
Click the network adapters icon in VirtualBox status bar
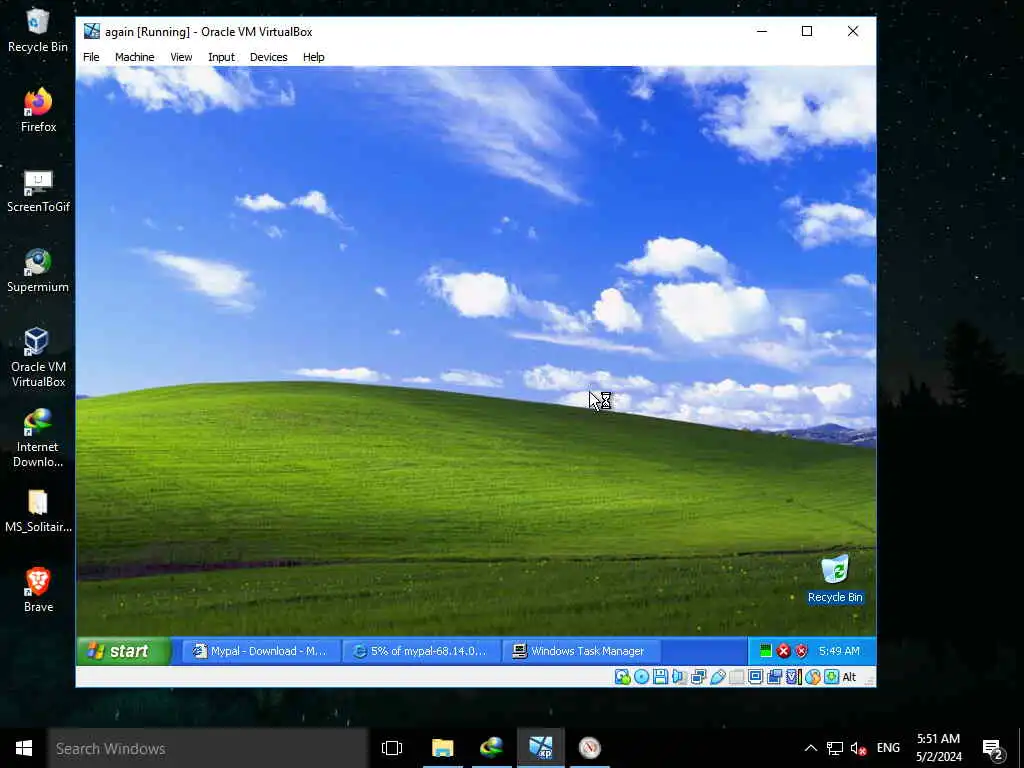point(698,677)
